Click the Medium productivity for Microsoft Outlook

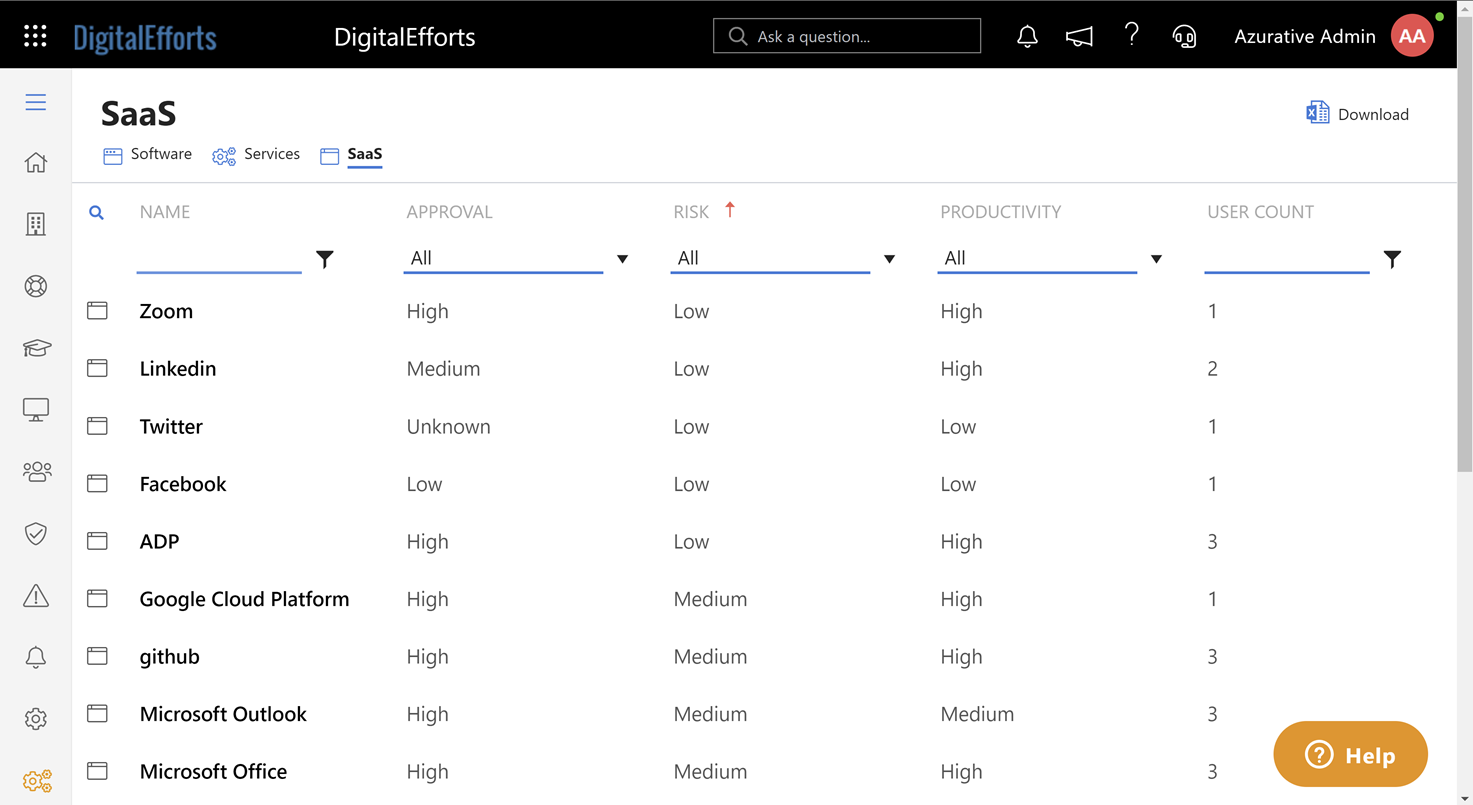977,714
